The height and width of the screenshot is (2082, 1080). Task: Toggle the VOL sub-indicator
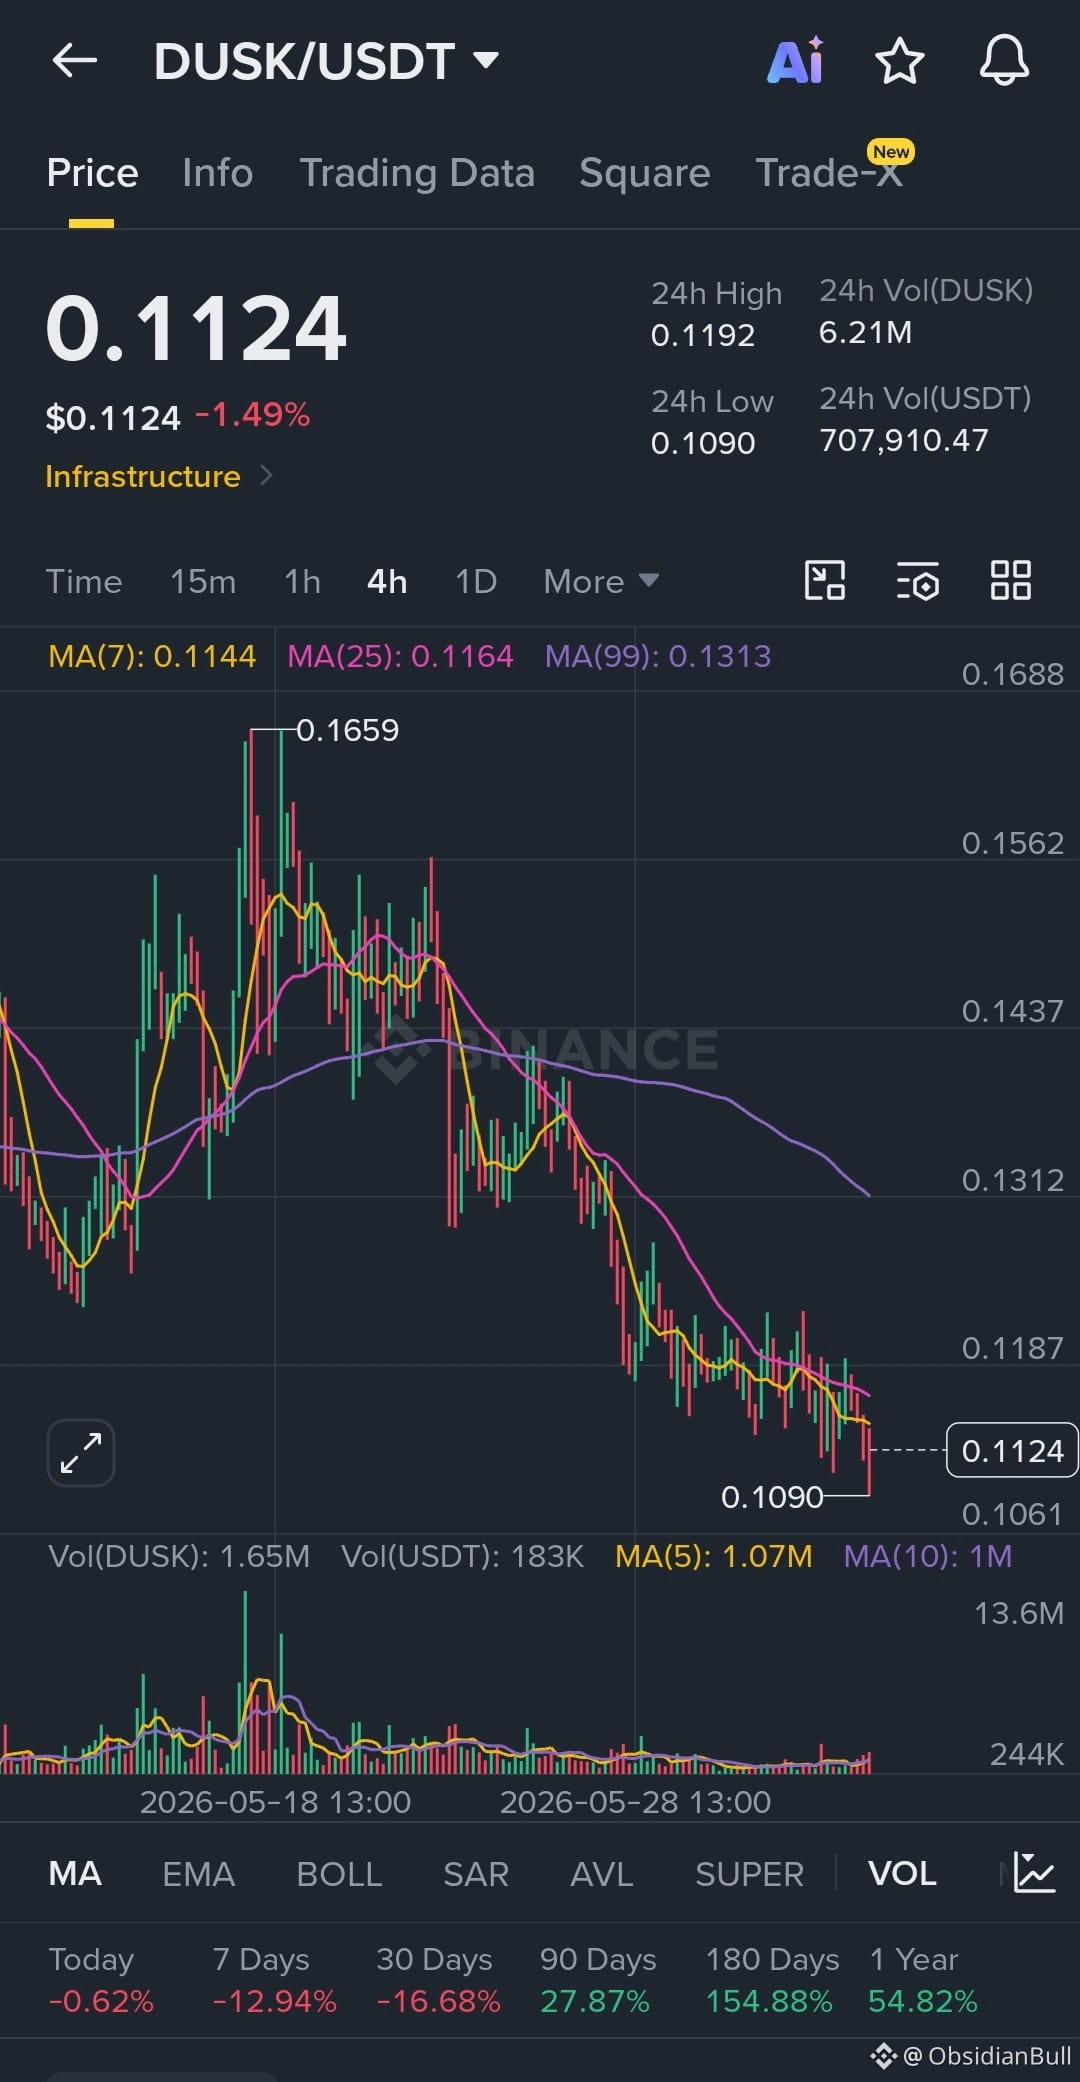(x=902, y=1873)
